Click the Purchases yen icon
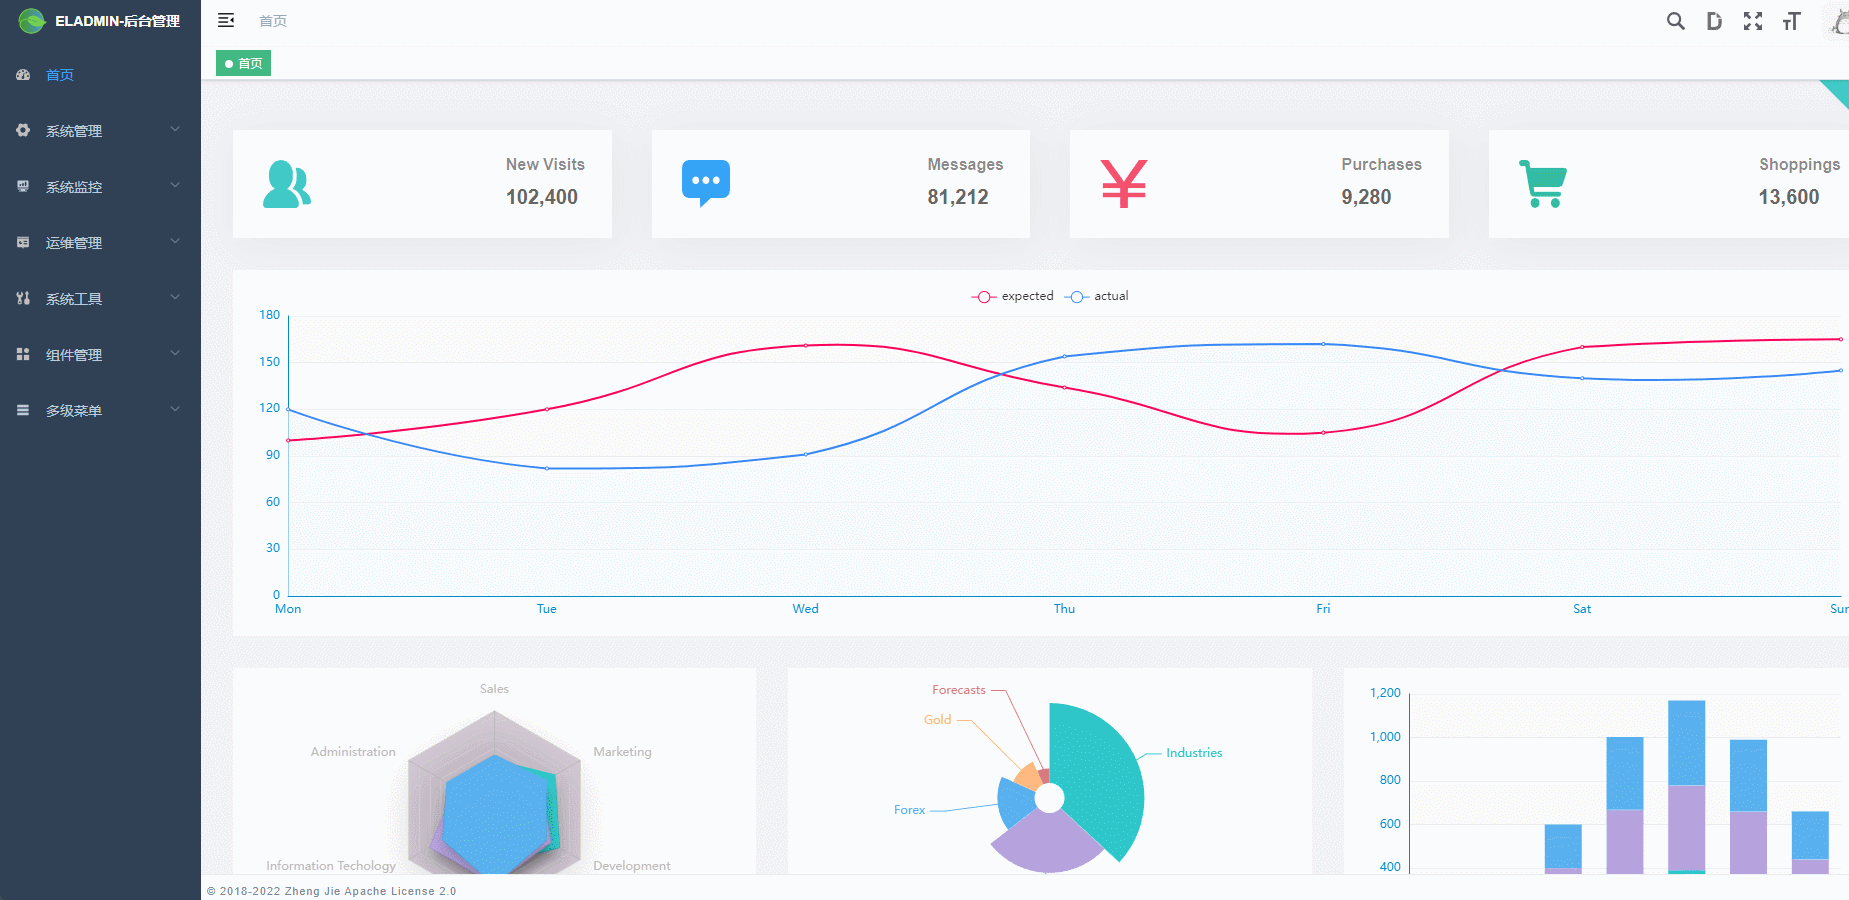The height and width of the screenshot is (900, 1849). pyautogui.click(x=1124, y=184)
